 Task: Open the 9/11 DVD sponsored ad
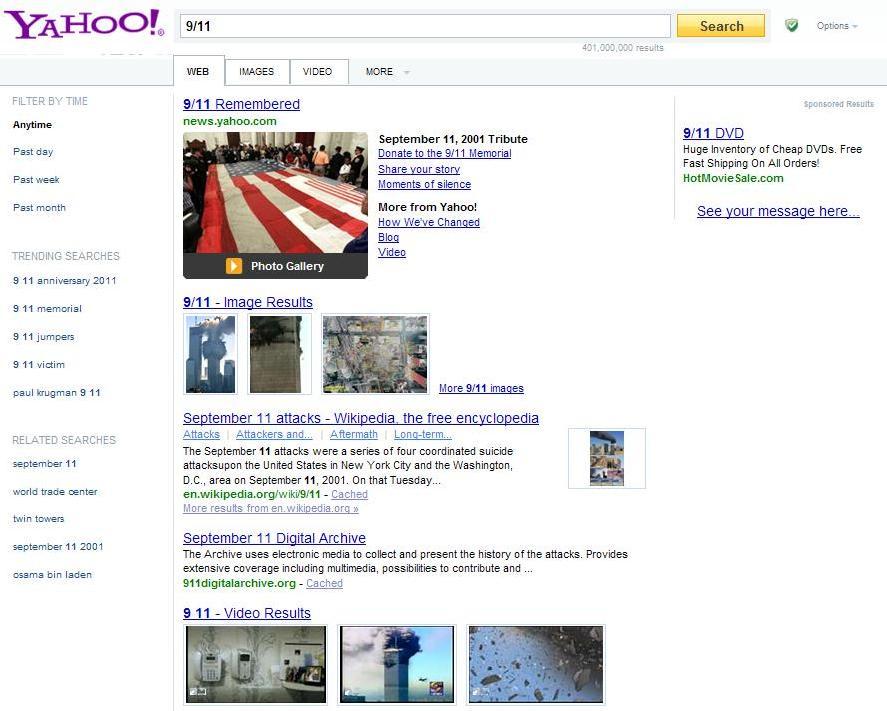713,133
